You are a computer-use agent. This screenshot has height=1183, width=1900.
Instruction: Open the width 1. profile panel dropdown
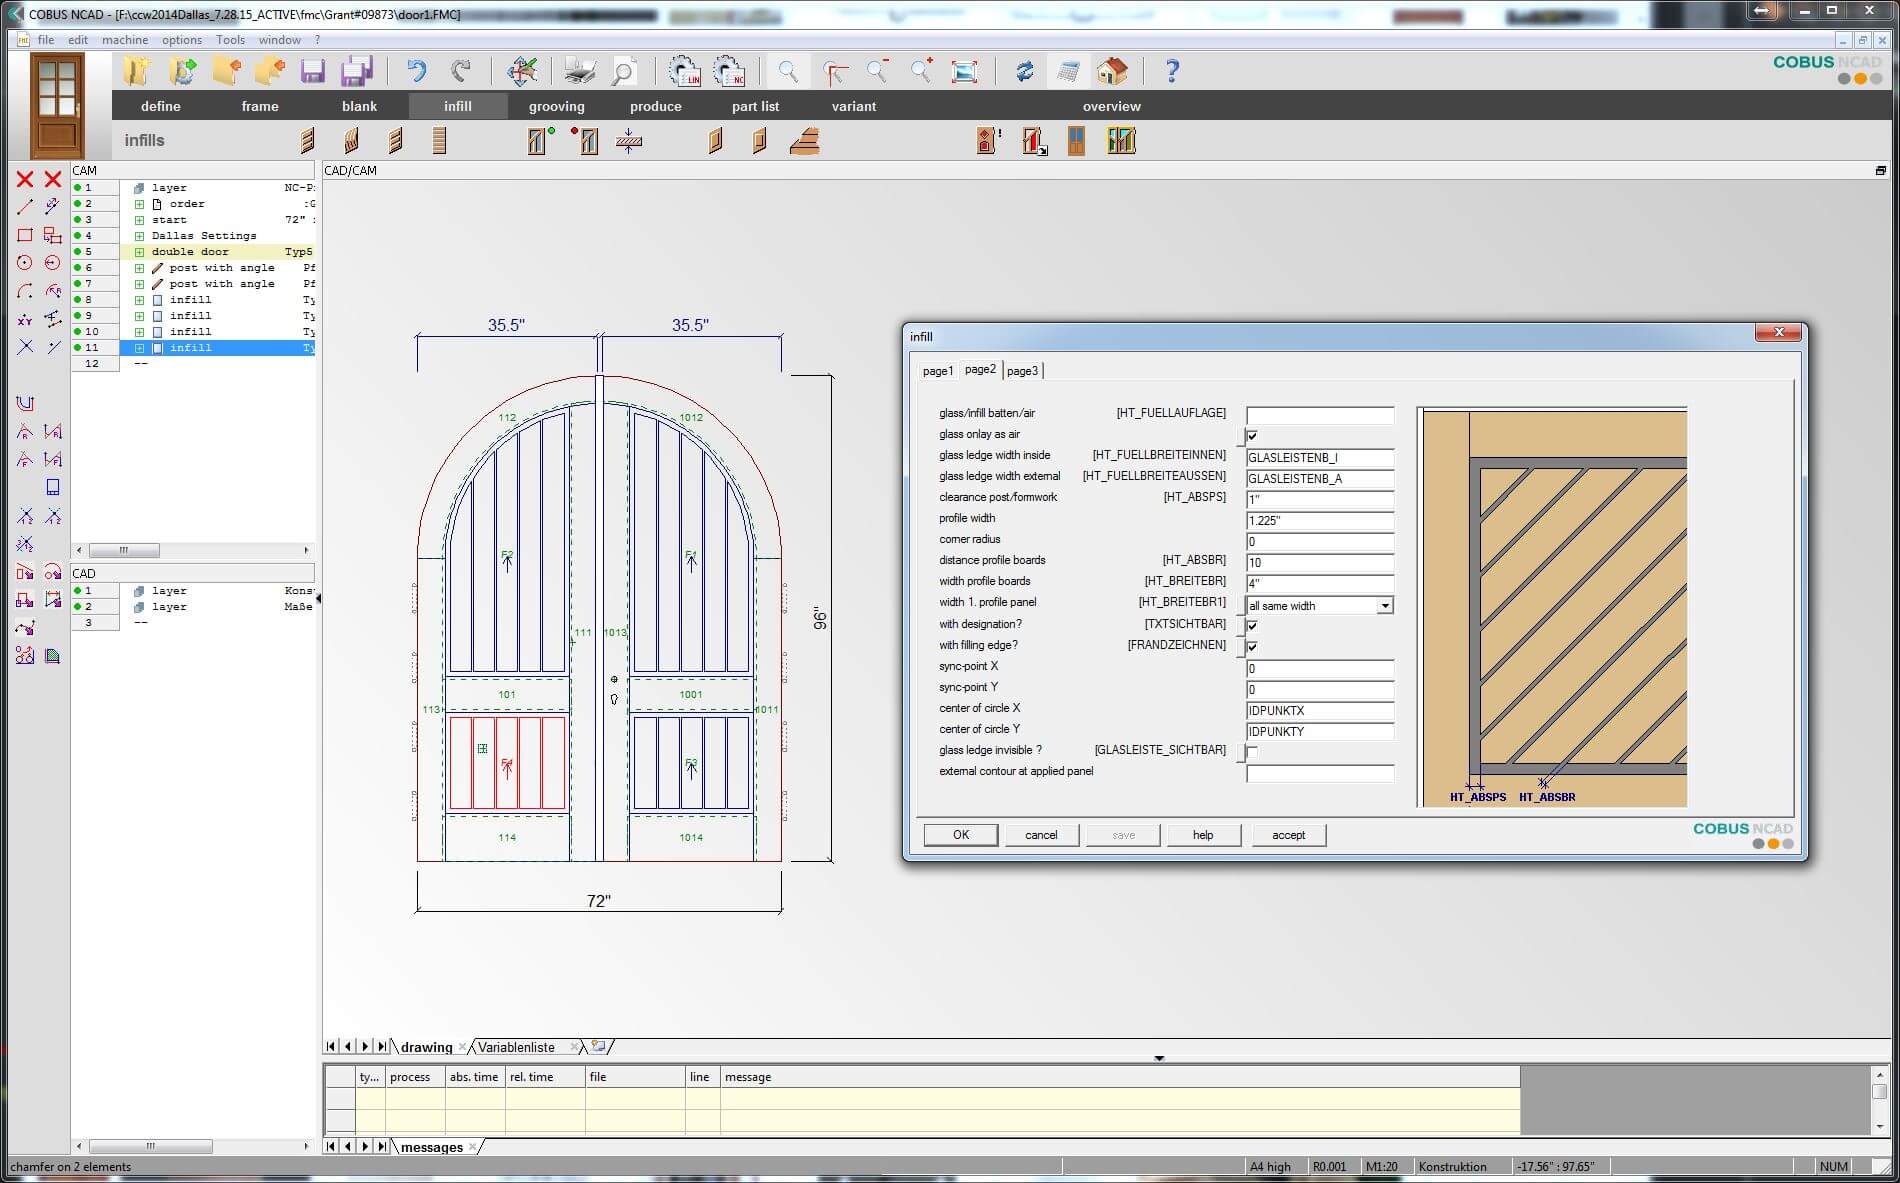point(1383,605)
